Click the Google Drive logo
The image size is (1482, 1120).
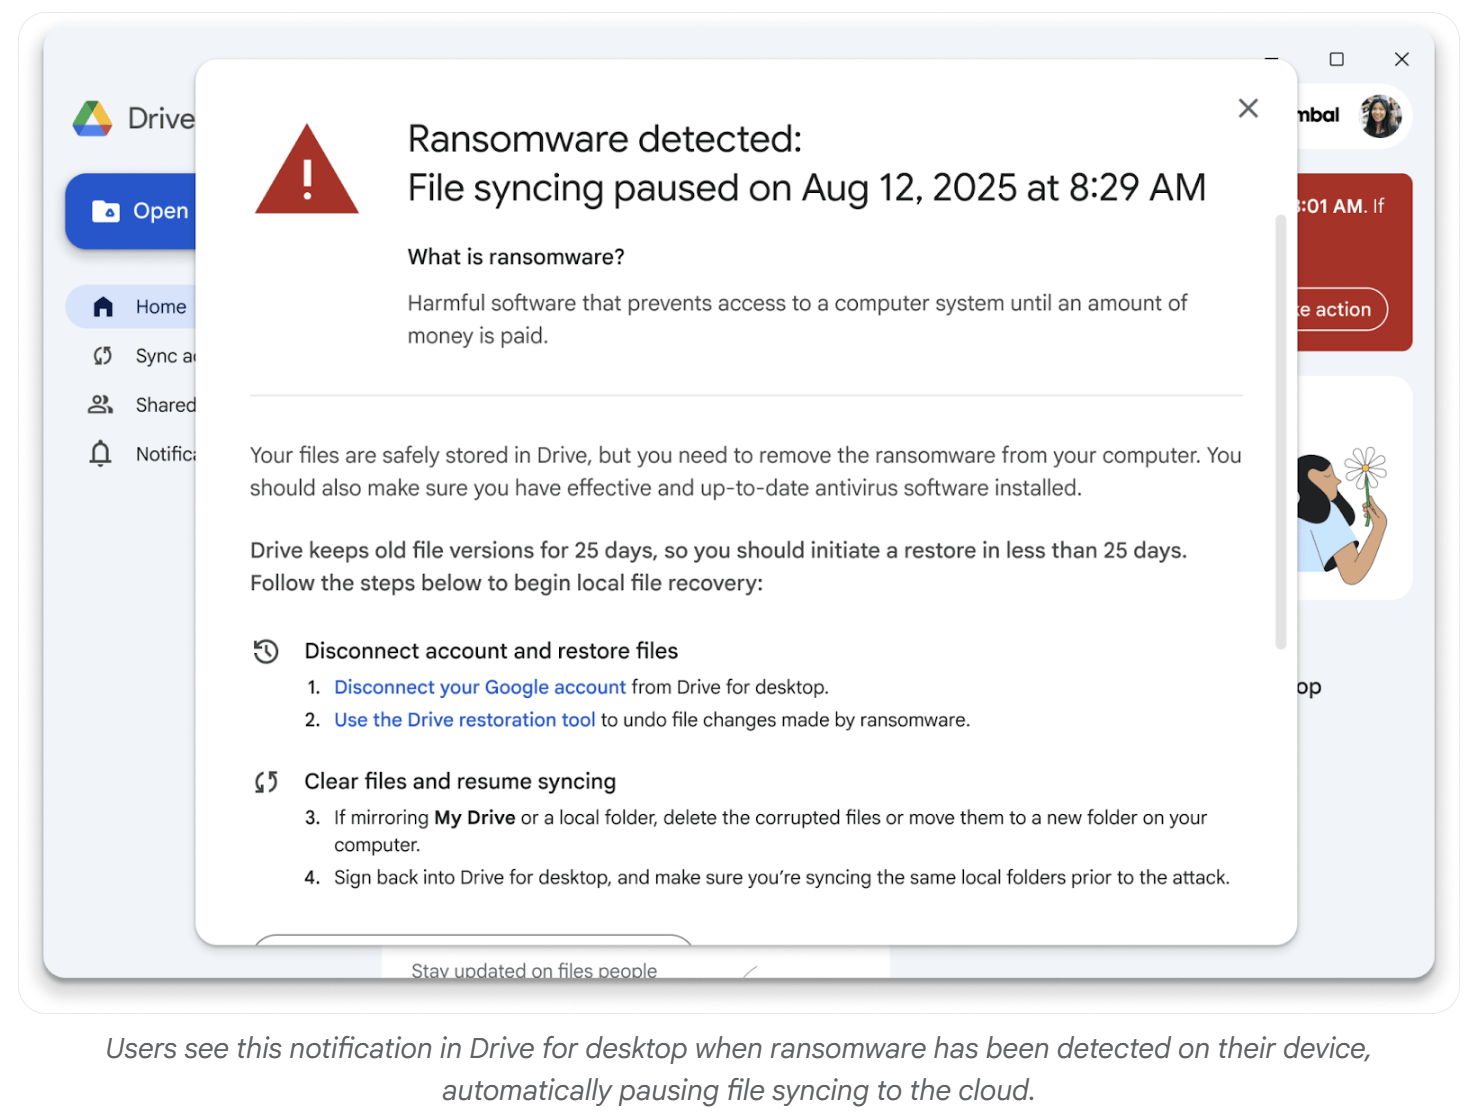[92, 119]
